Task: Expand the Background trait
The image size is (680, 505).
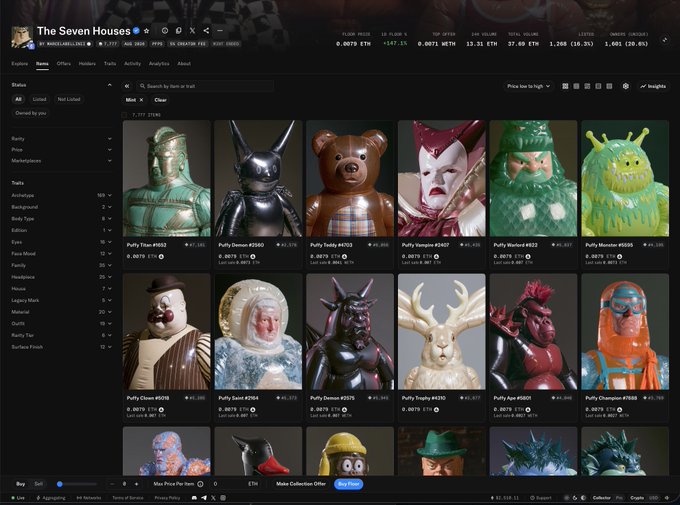Action: click(61, 207)
